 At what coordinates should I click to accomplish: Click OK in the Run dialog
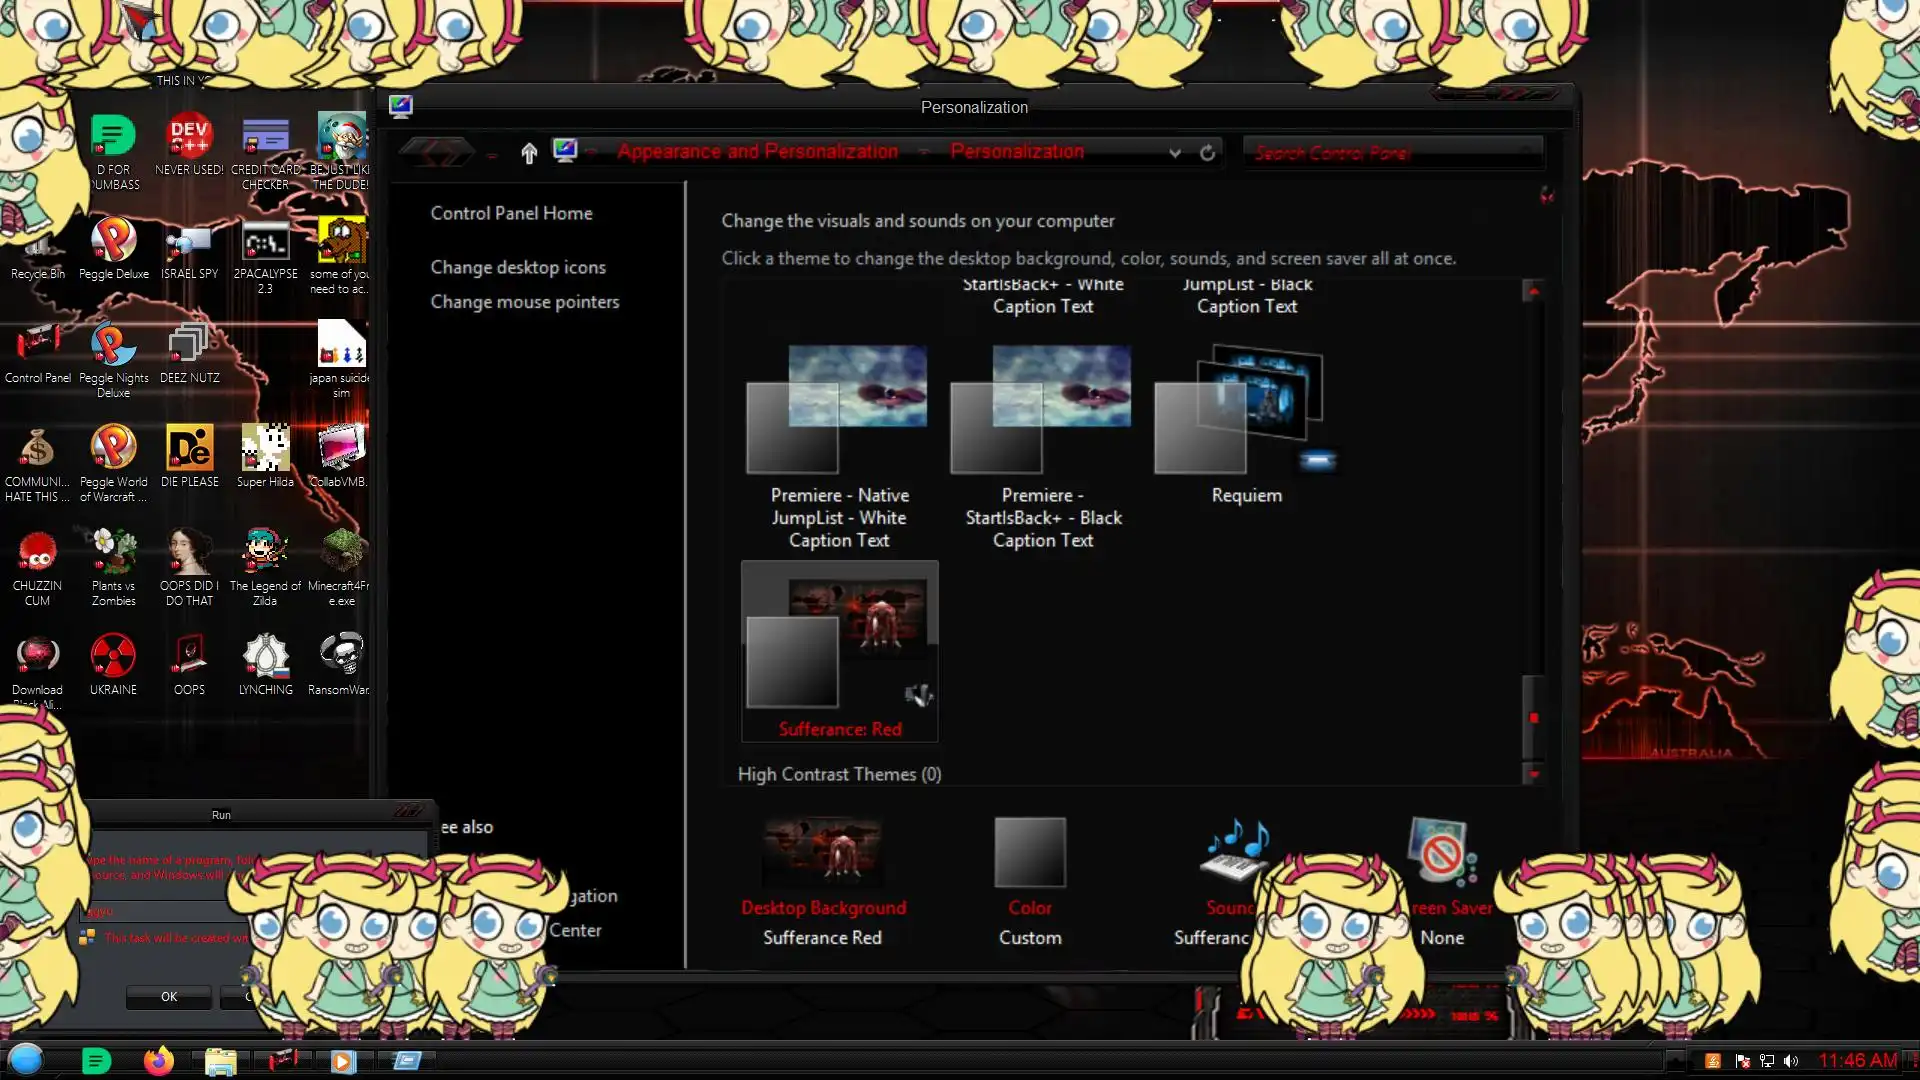pyautogui.click(x=169, y=996)
